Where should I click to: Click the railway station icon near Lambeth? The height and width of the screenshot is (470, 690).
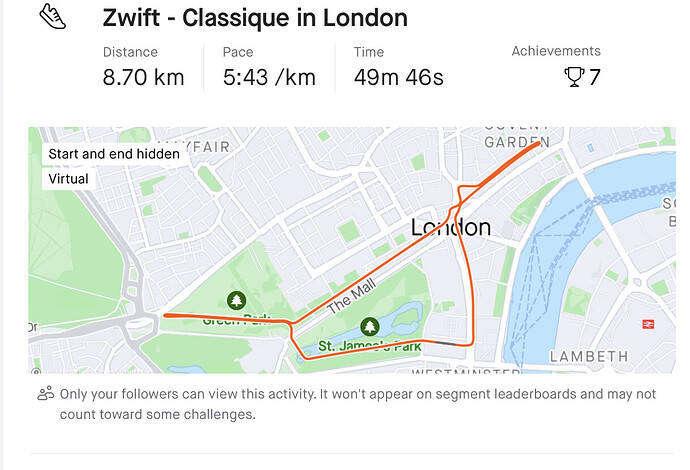(x=648, y=324)
